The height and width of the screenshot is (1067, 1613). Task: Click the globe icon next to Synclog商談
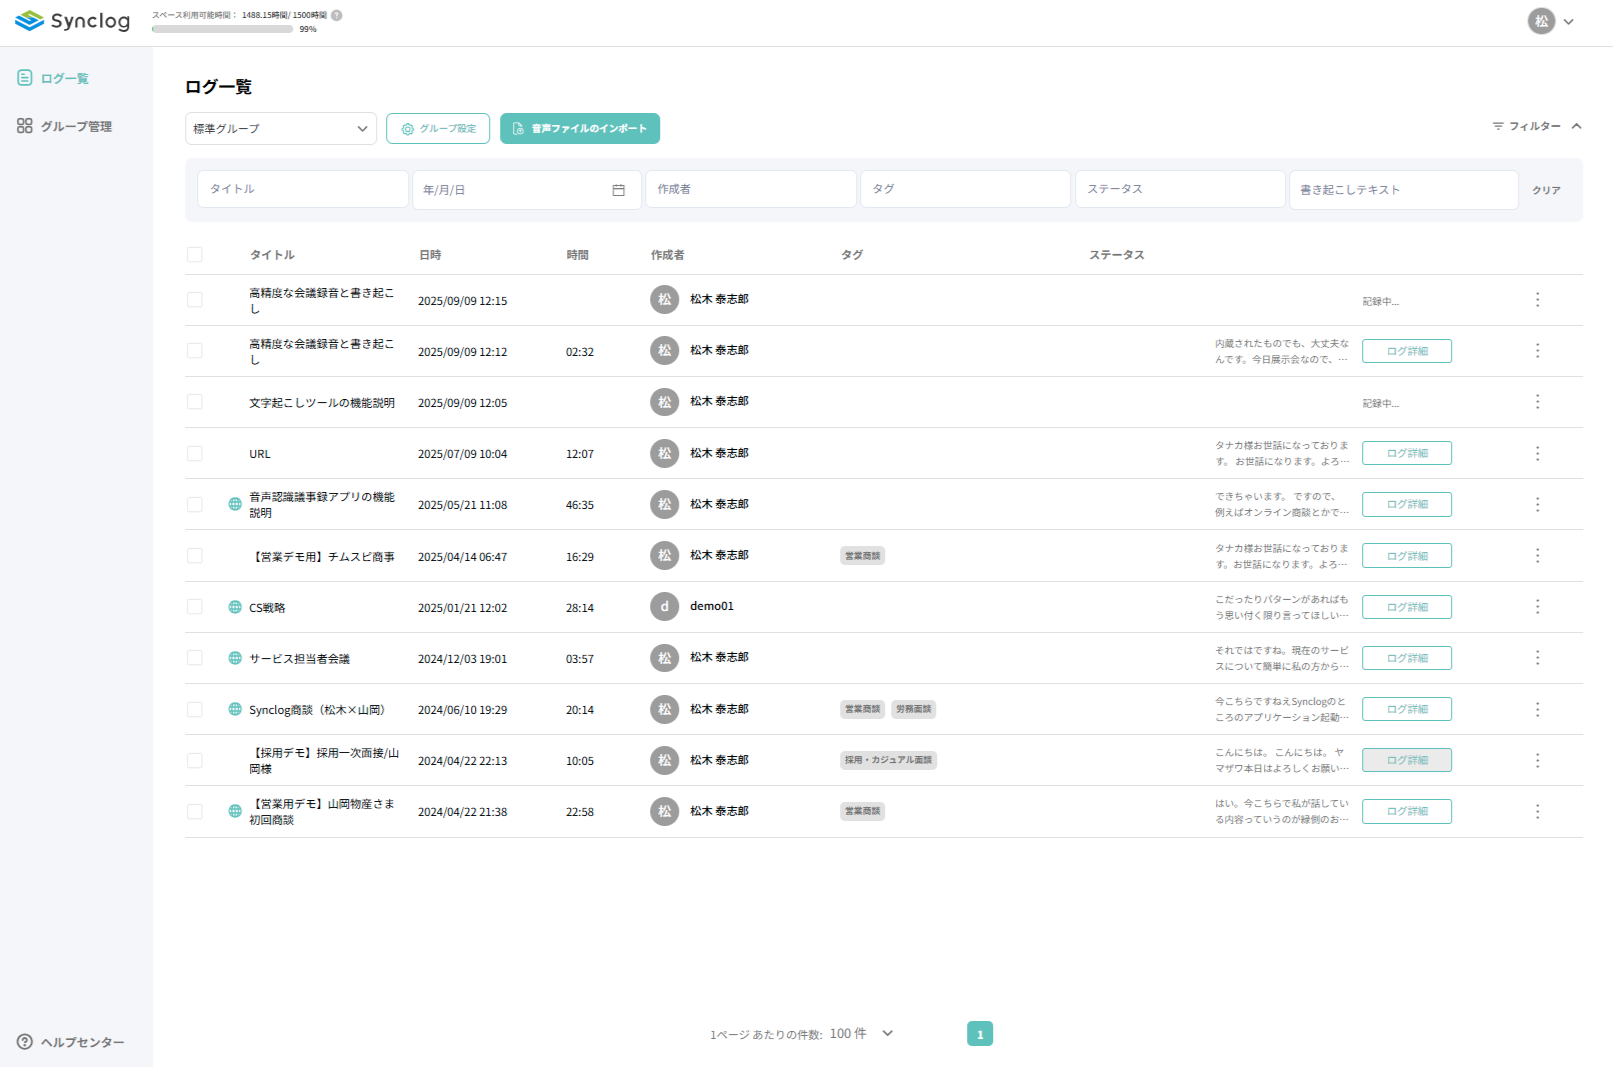pyautogui.click(x=235, y=709)
